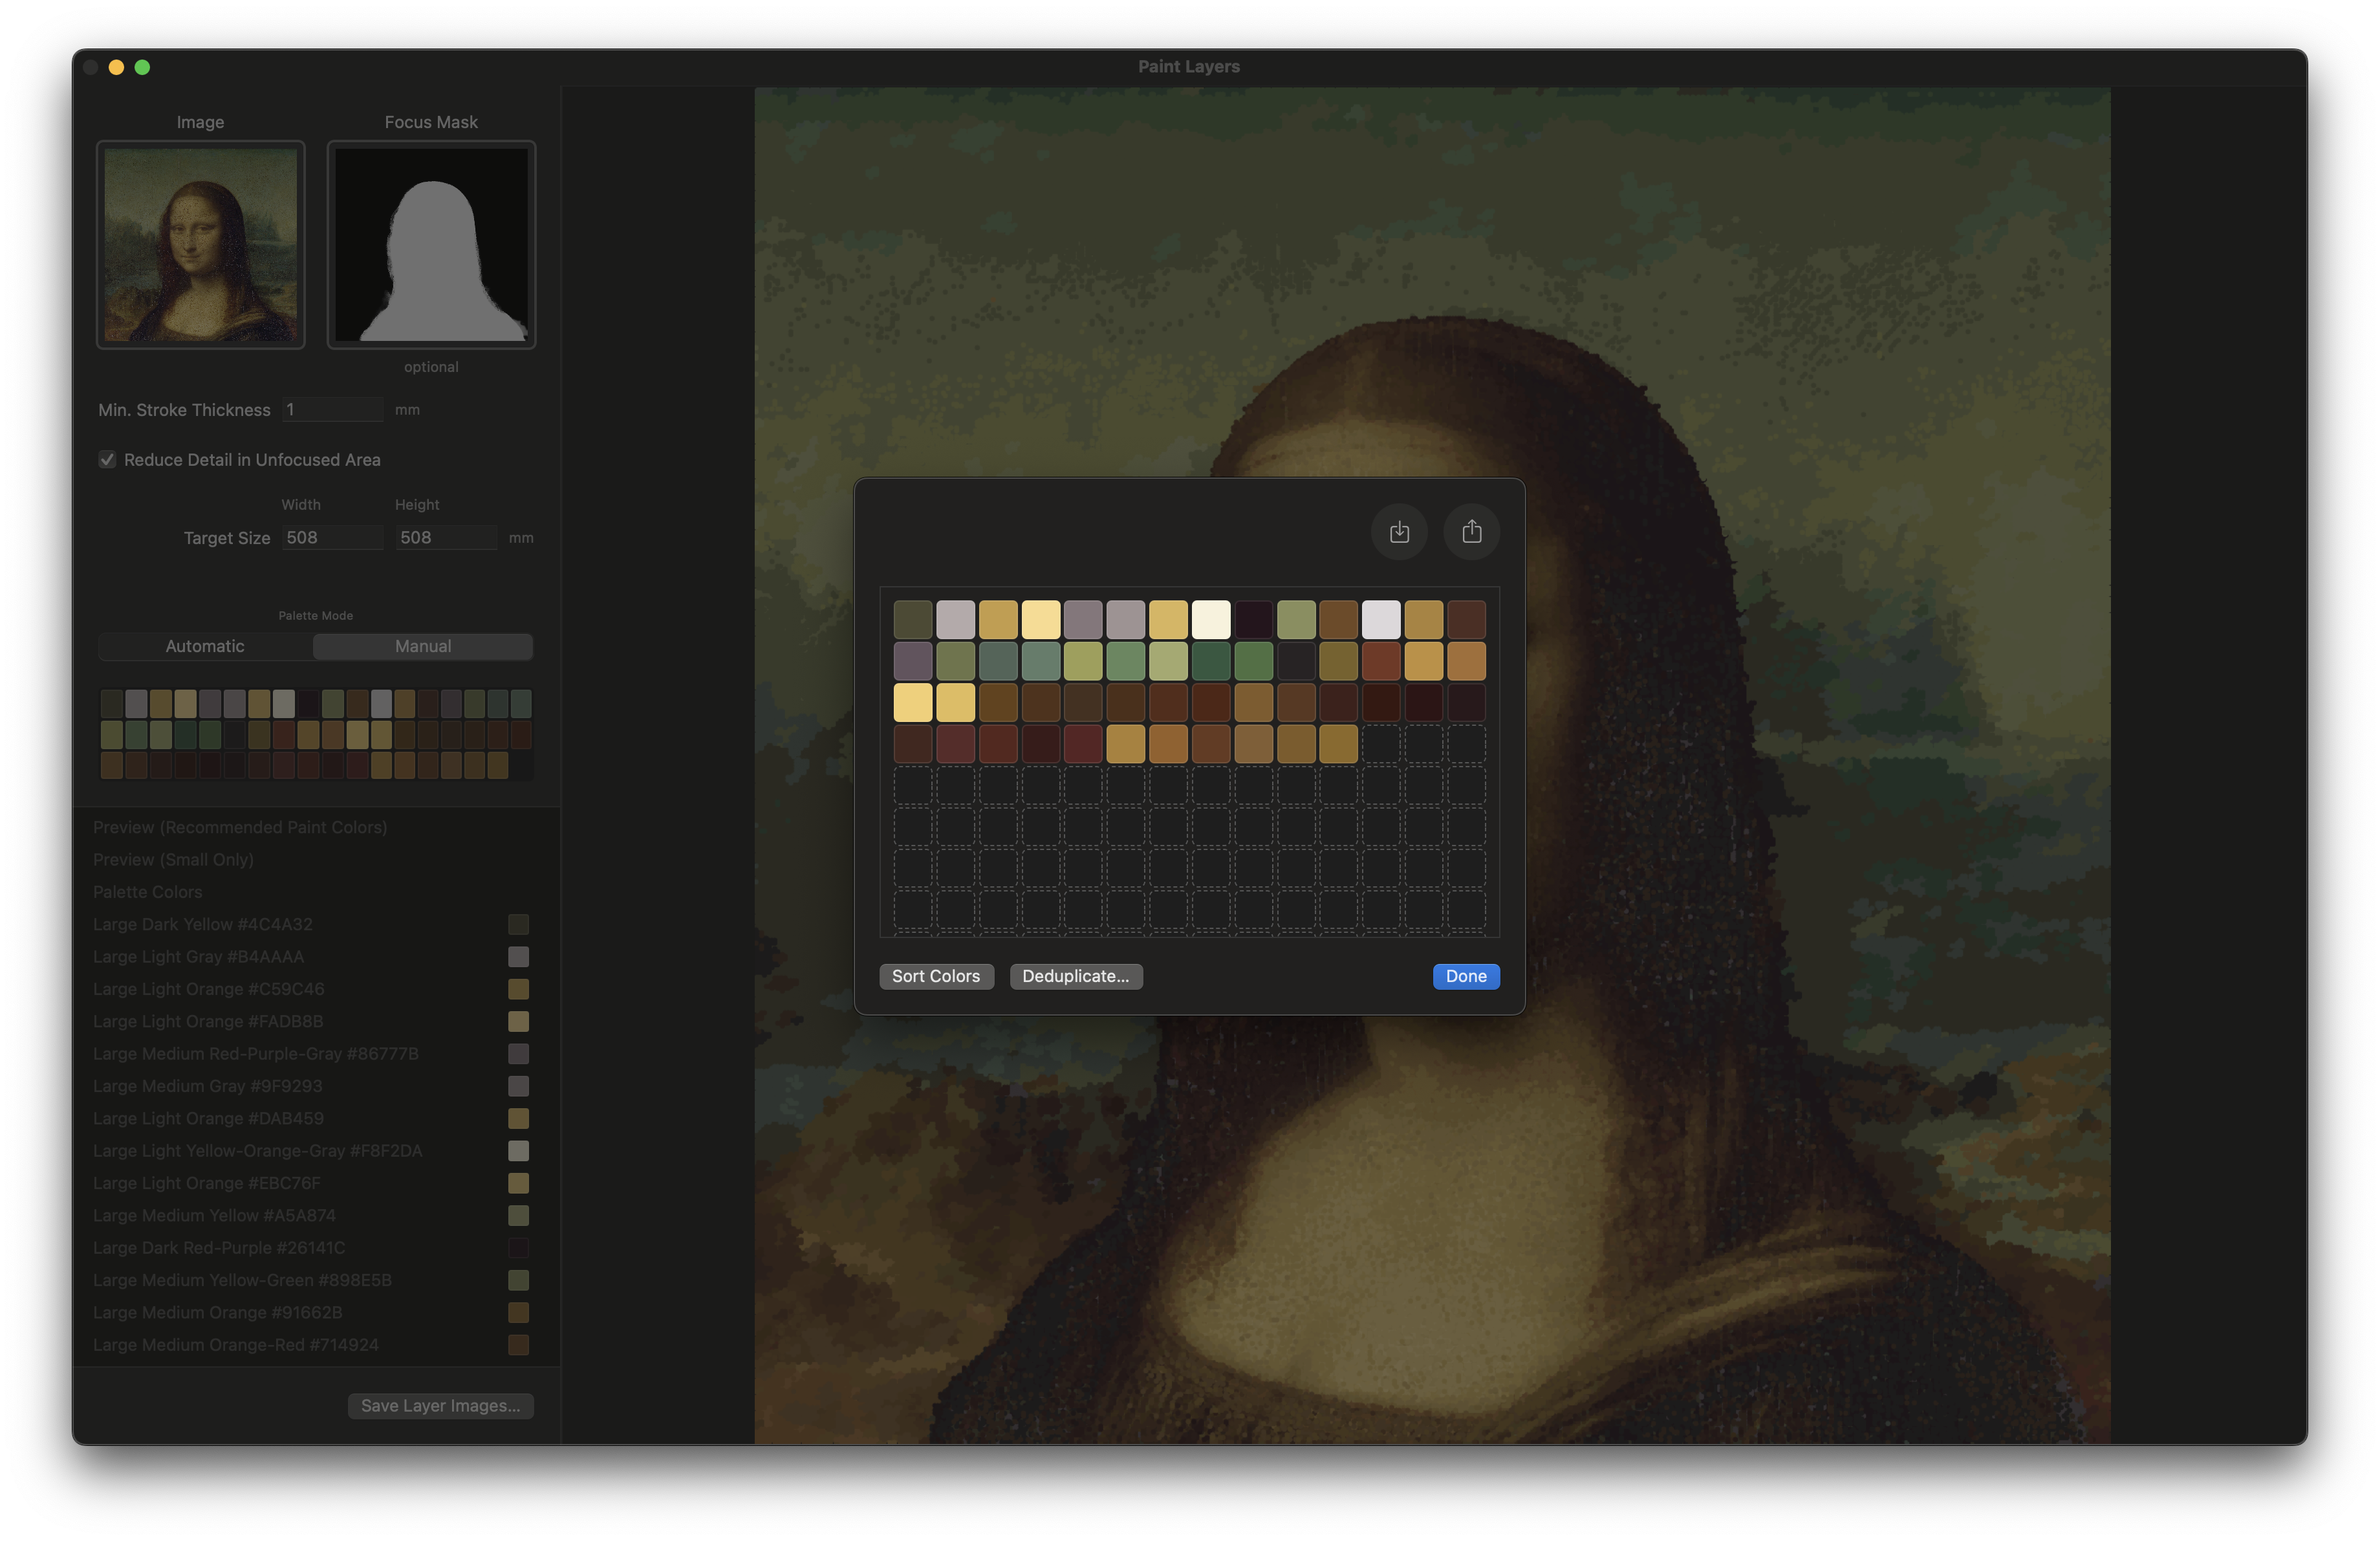Select Preview (Small Only) entry
Image resolution: width=2380 pixels, height=1541 pixels.
click(x=172, y=859)
